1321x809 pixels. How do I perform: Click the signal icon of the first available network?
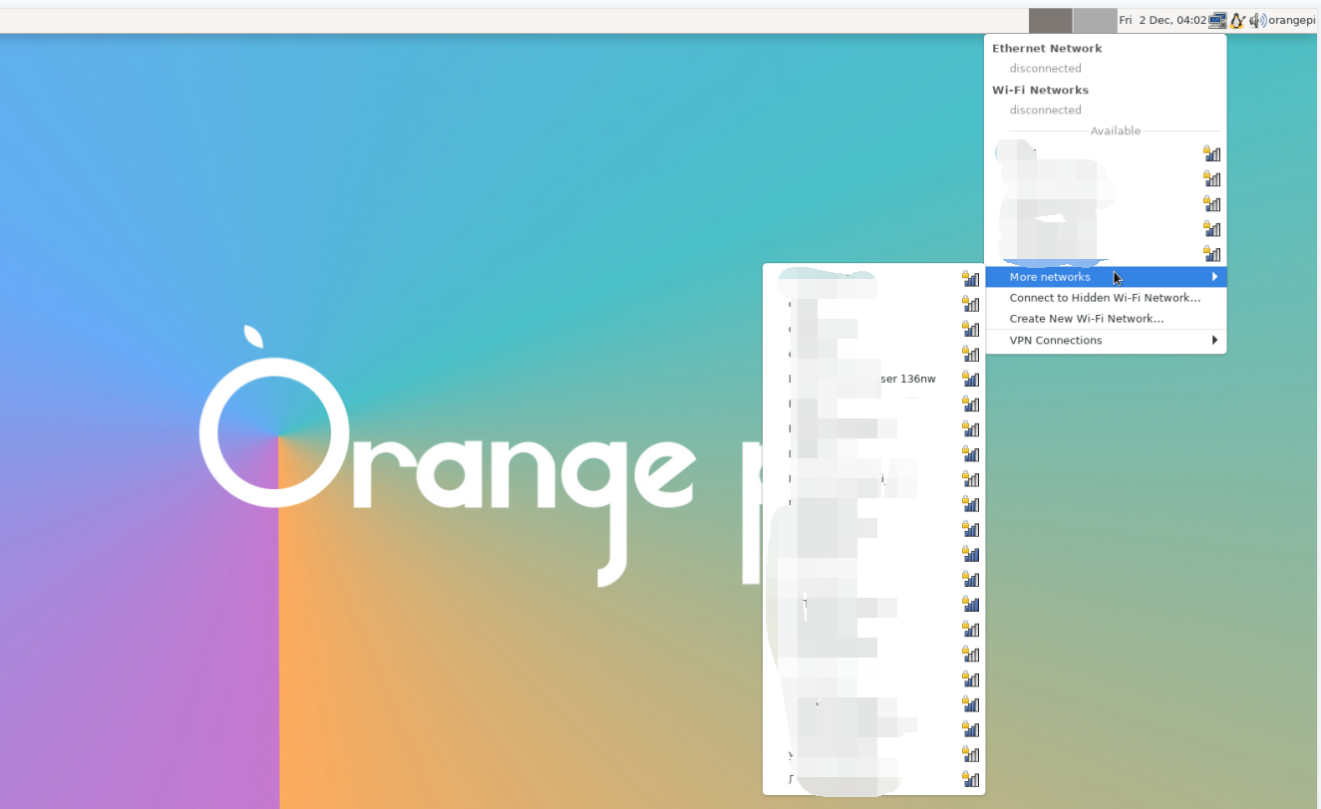tap(1211, 153)
